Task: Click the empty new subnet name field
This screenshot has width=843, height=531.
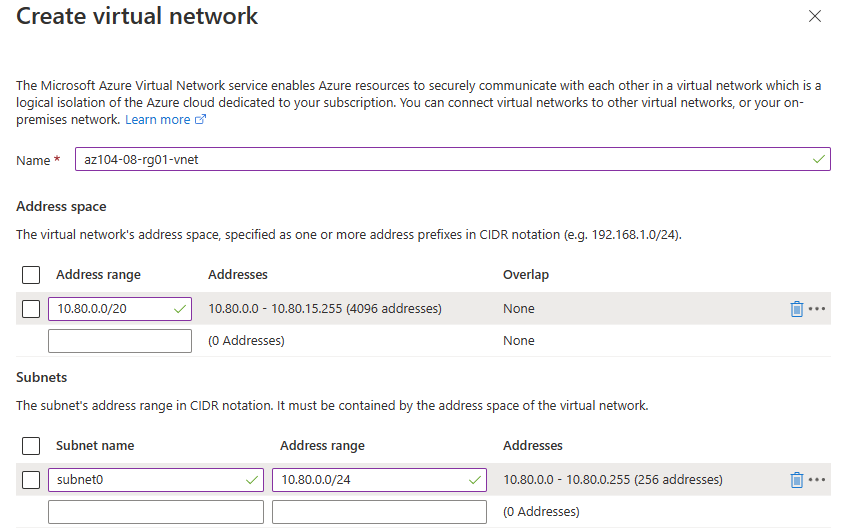Action: [156, 512]
